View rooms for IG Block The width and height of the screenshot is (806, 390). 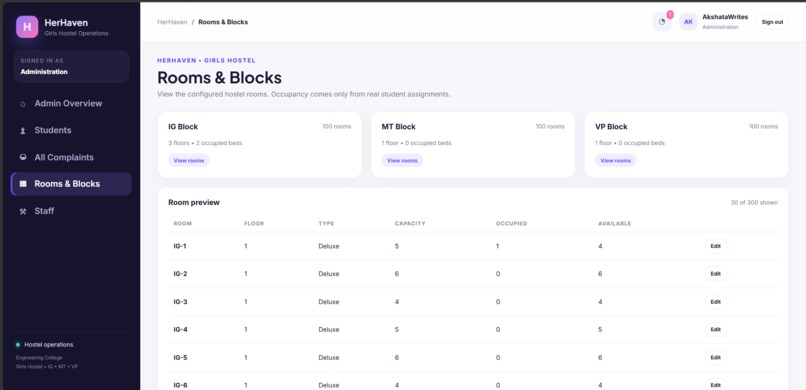(189, 160)
